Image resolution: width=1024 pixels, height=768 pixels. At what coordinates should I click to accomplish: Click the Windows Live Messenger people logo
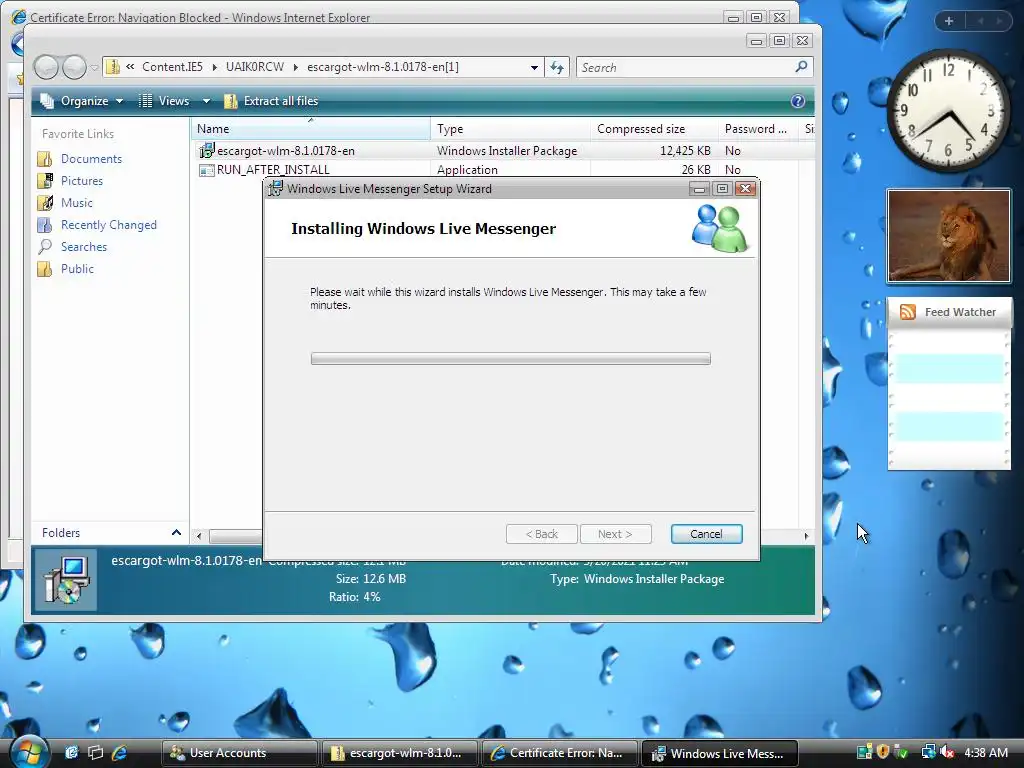pos(720,229)
